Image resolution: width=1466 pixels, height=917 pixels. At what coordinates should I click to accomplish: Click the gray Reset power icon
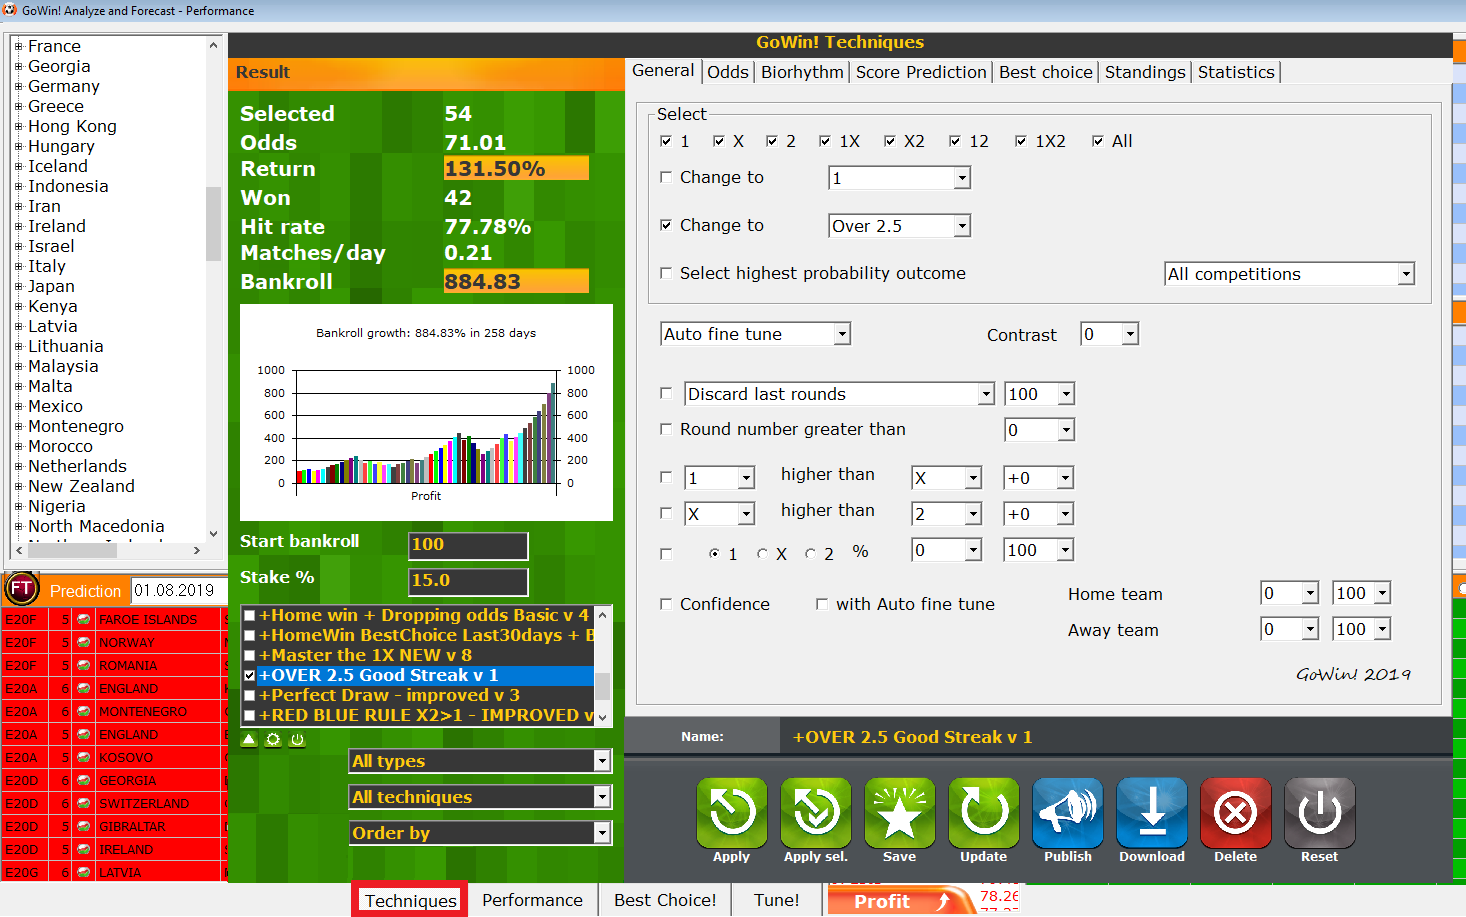click(1320, 813)
